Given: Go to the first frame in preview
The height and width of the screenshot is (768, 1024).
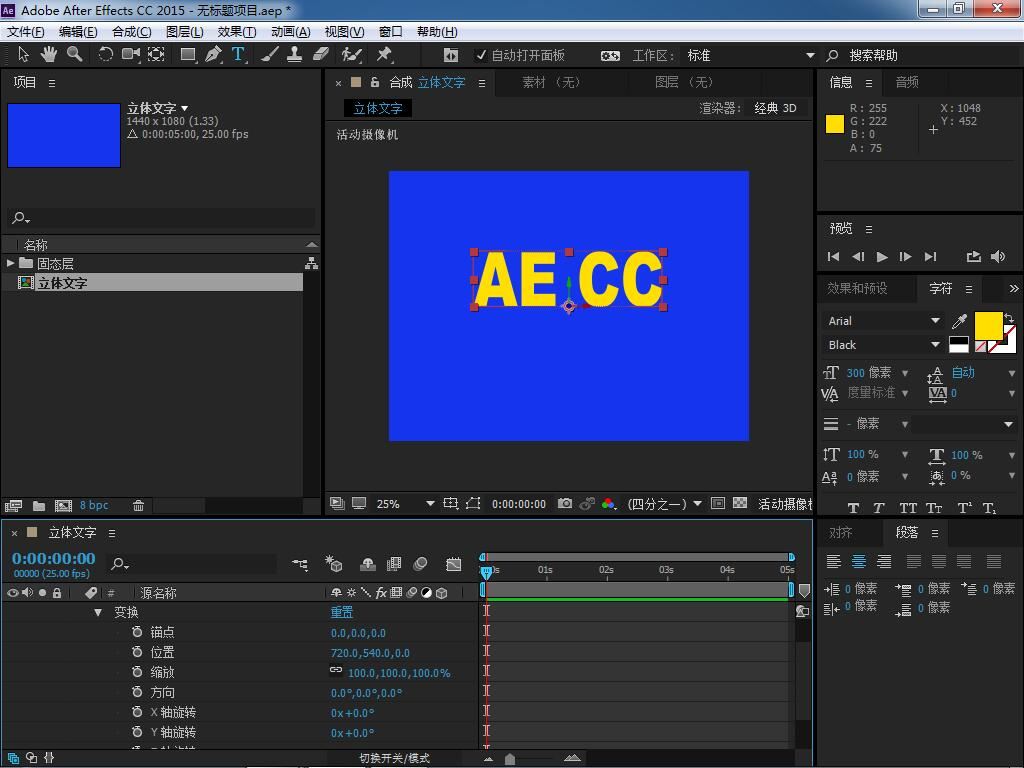Looking at the screenshot, I should [x=833, y=257].
